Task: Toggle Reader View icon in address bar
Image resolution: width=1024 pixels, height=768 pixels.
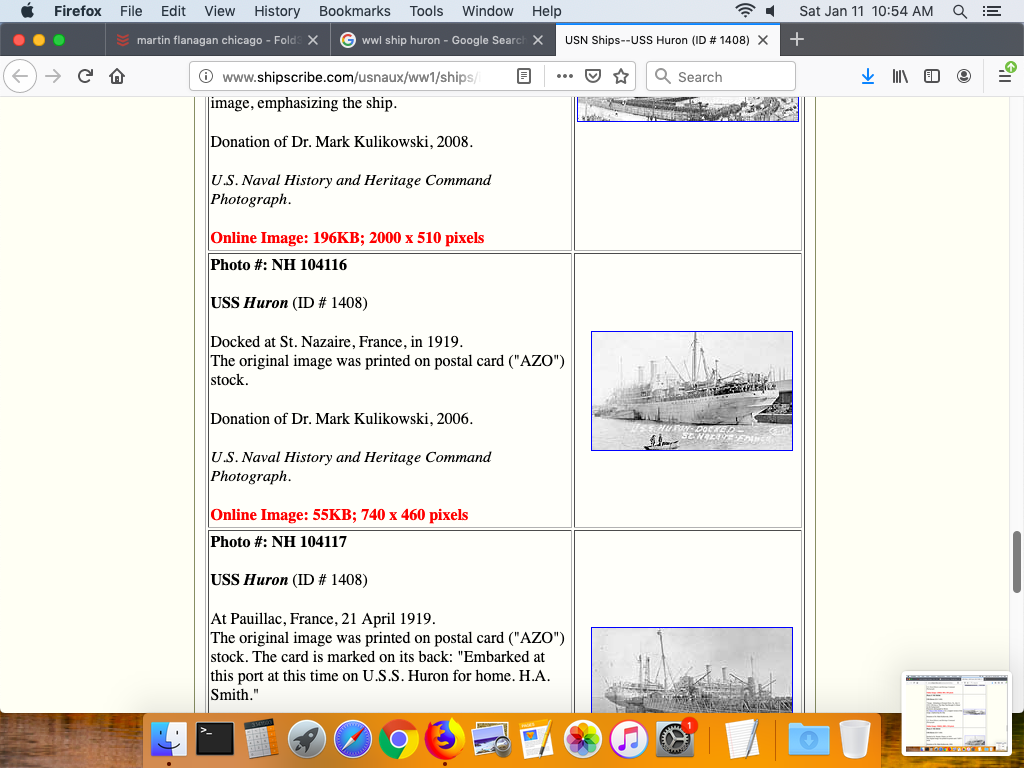Action: coord(524,77)
